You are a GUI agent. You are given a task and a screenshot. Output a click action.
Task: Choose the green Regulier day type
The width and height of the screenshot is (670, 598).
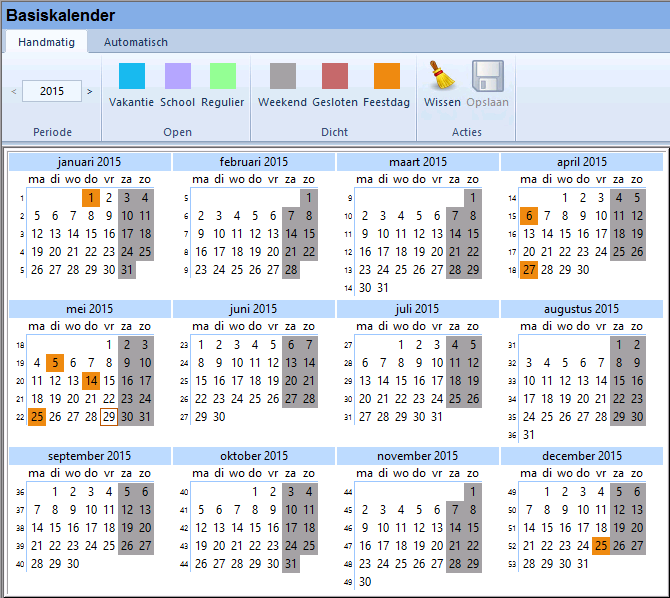click(x=222, y=77)
